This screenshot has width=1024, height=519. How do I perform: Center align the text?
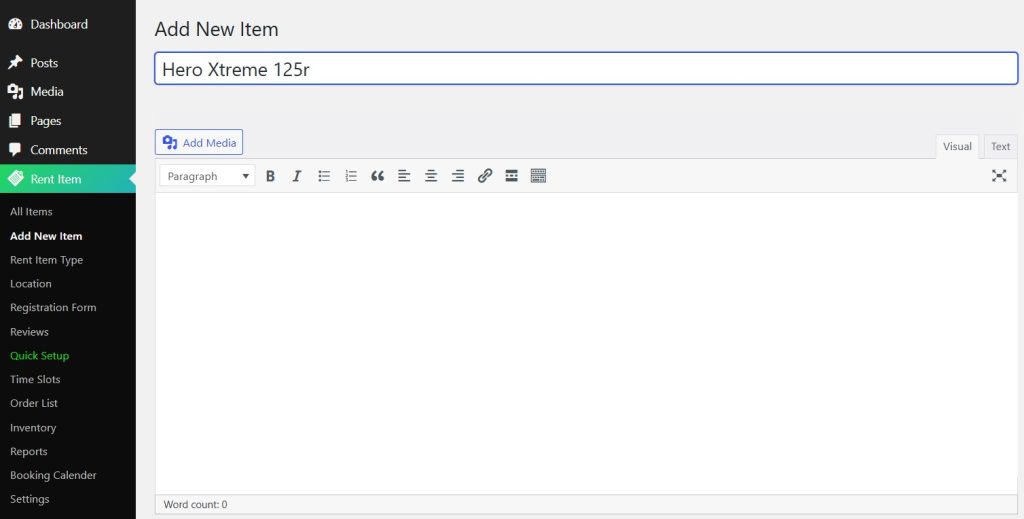pyautogui.click(x=431, y=176)
